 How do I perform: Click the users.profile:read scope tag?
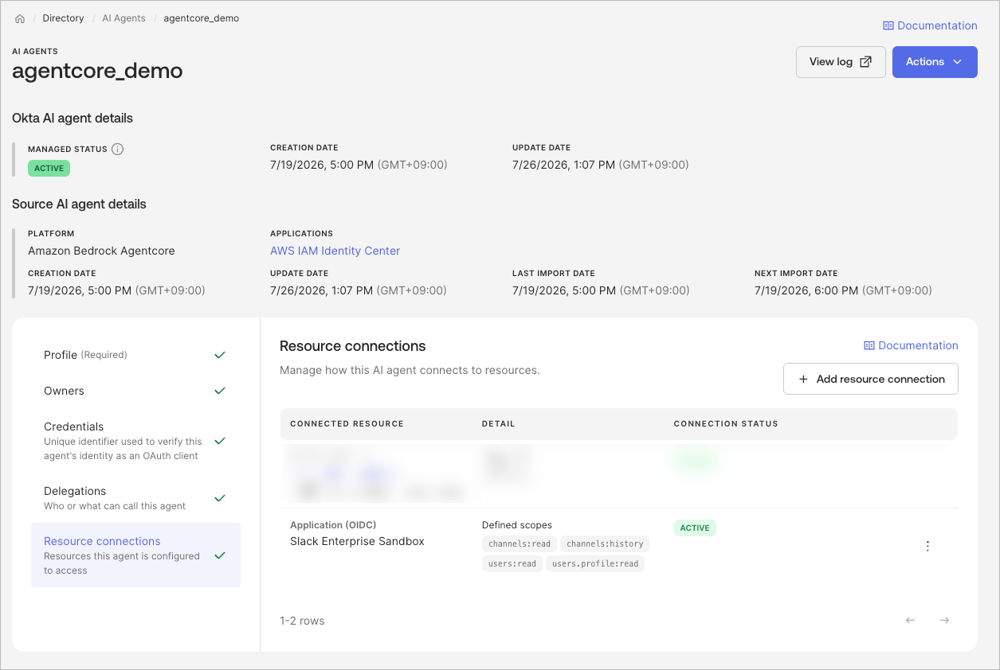595,564
